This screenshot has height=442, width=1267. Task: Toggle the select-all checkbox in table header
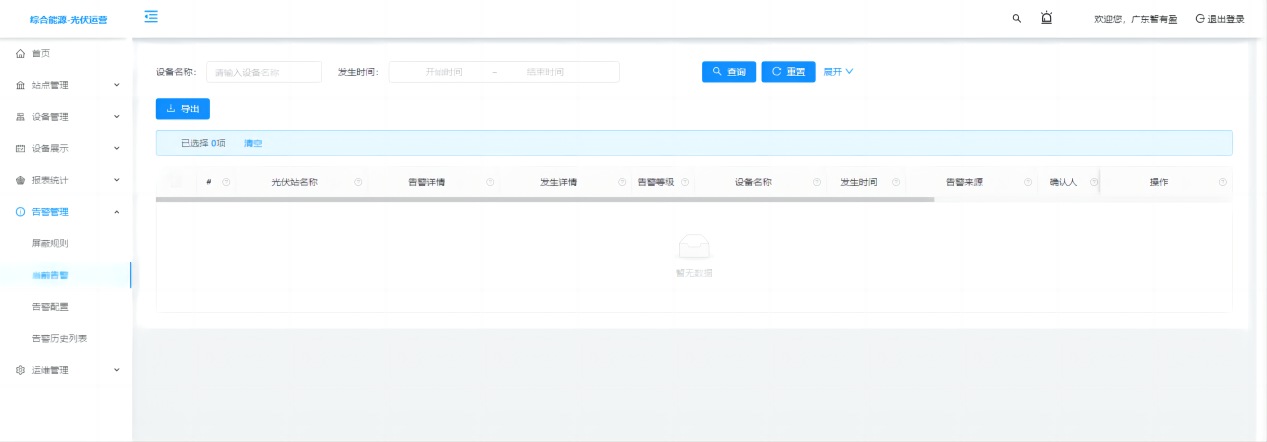[x=175, y=182]
